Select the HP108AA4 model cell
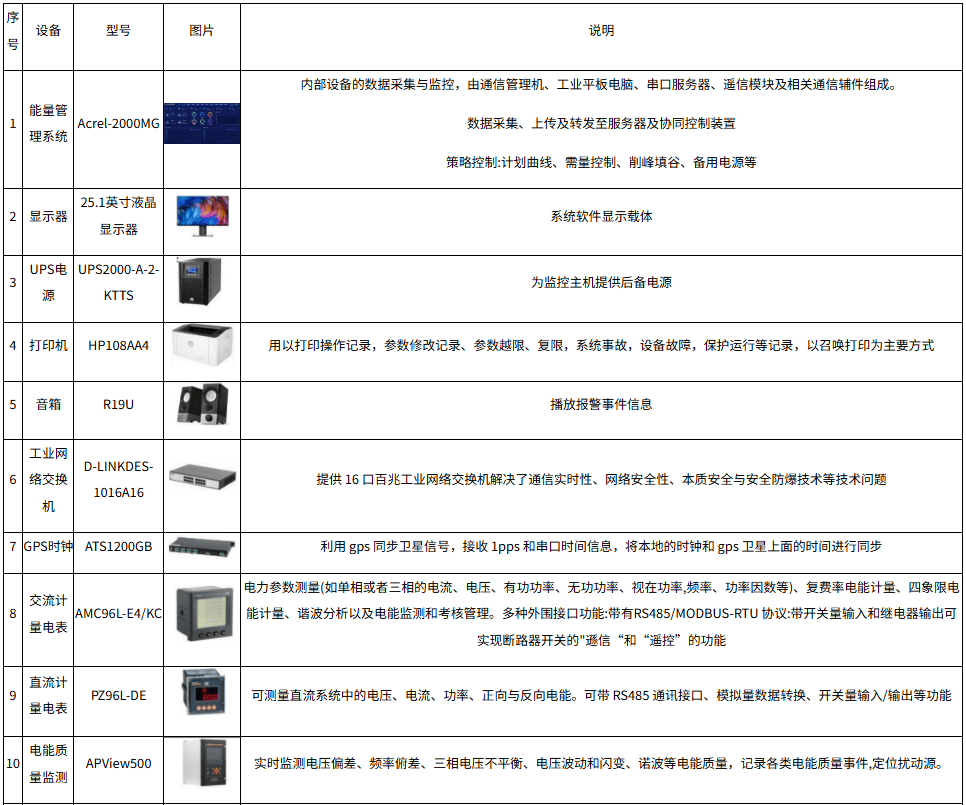Screen dimensions: 966x805 point(118,346)
